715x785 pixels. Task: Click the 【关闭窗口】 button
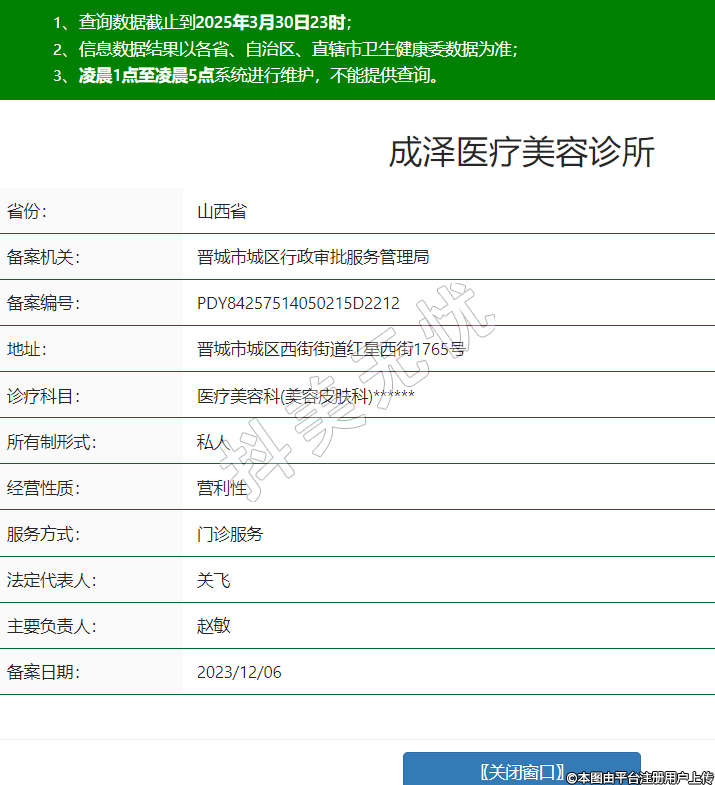point(521,770)
